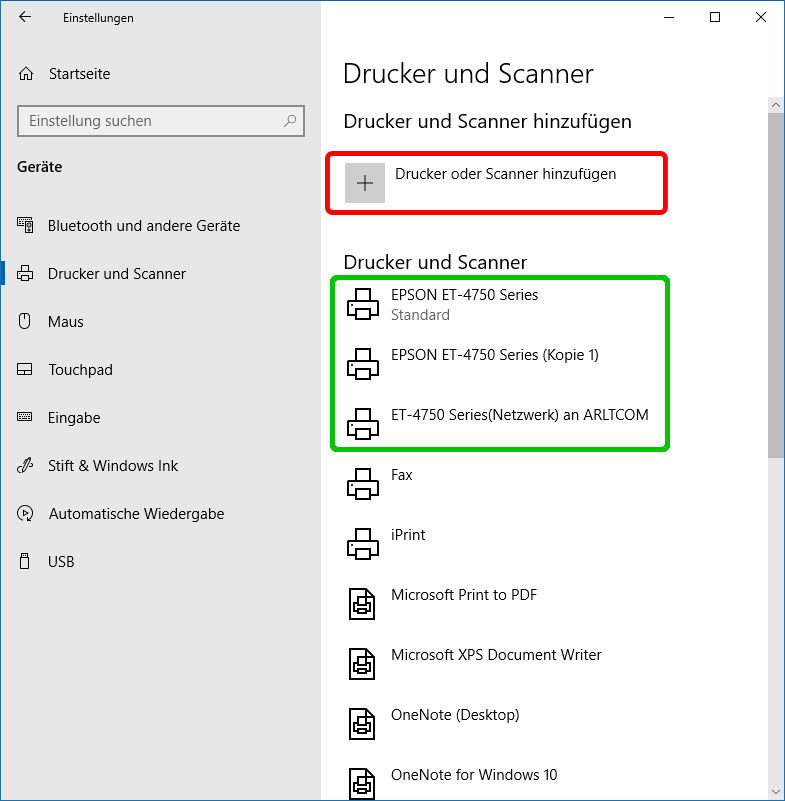Open Touchpad settings page

pos(80,370)
